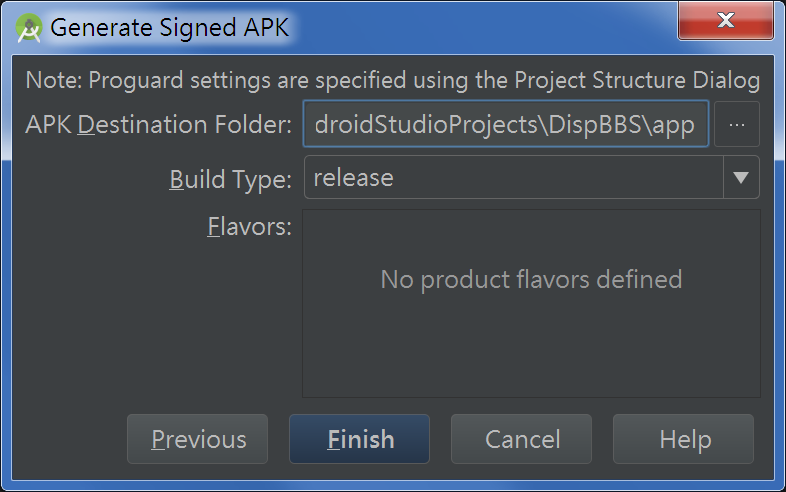Click the 'Generate Signed APK' window title
This screenshot has height=492, width=786.
pos(169,27)
